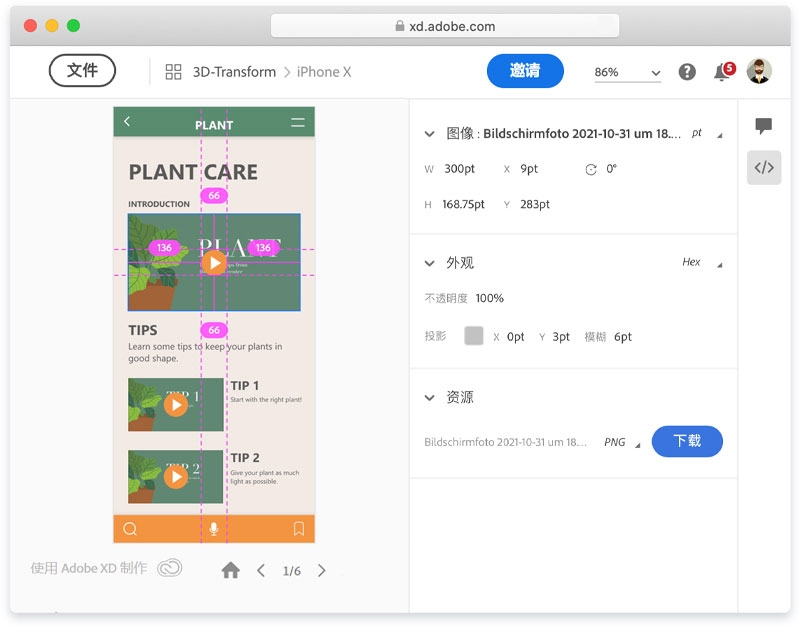Click the 1/6 page counter
800x627 pixels.
click(292, 571)
